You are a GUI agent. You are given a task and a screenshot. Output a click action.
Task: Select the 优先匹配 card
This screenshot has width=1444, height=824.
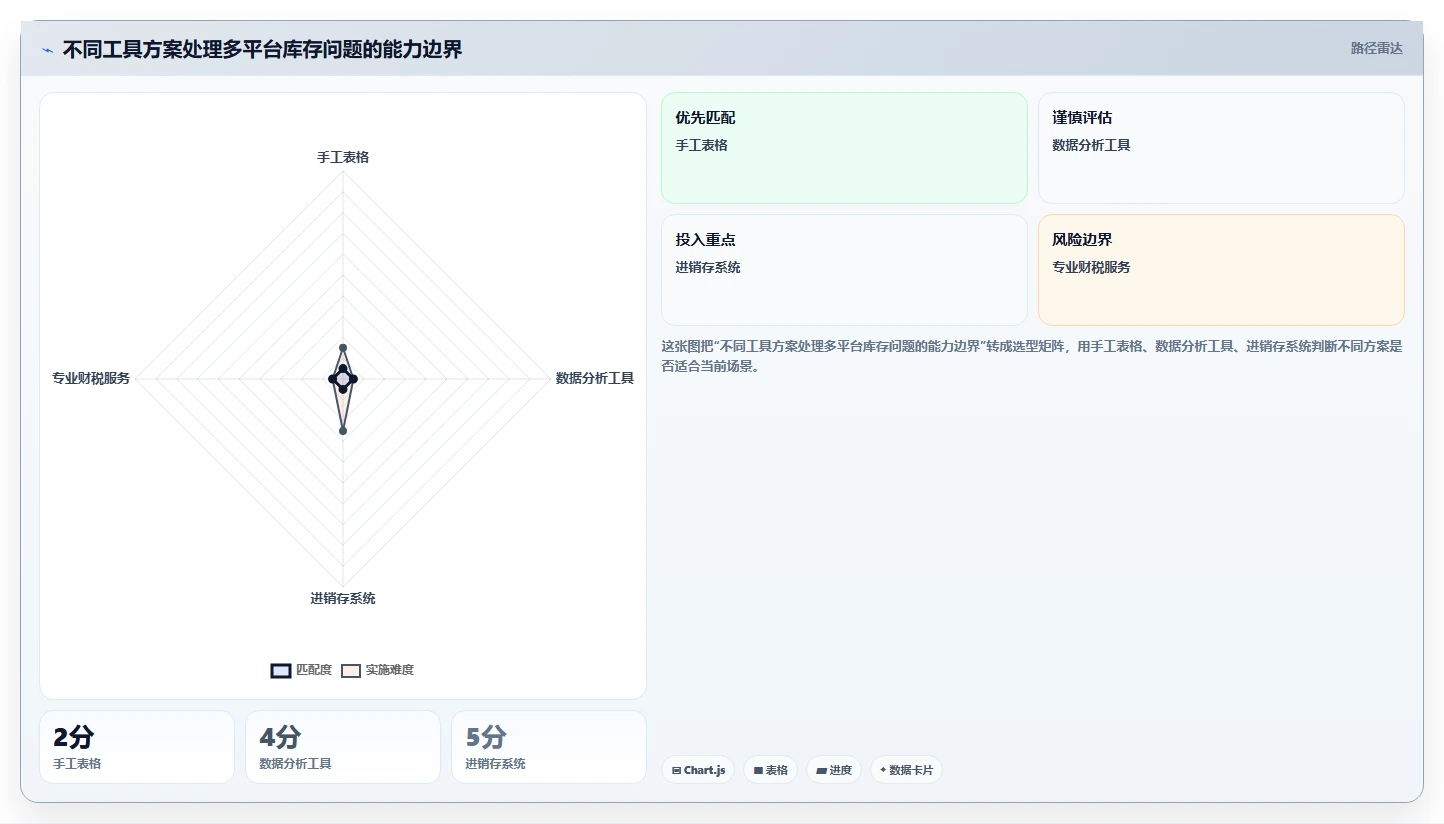point(844,148)
